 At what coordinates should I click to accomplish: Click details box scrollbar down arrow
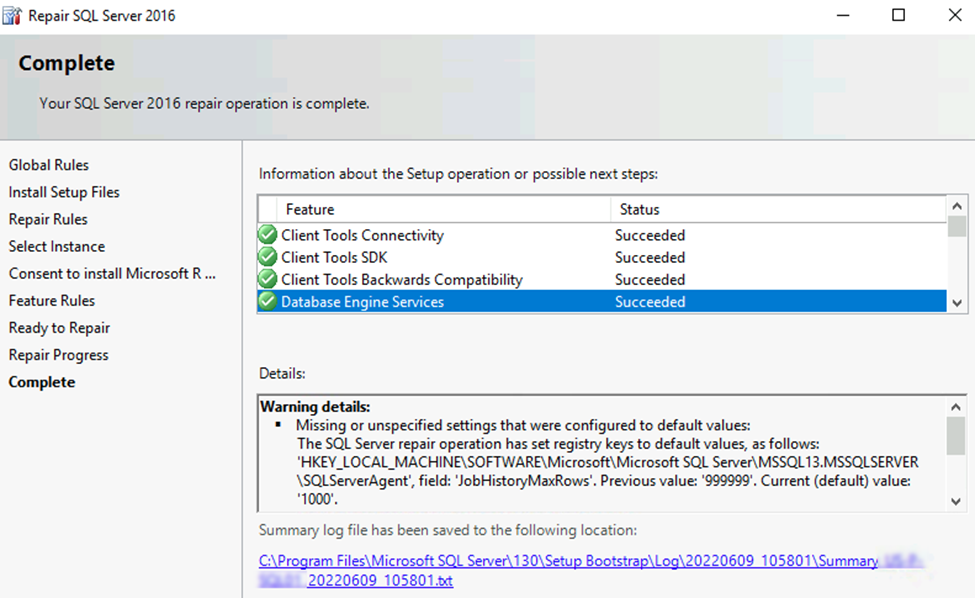pyautogui.click(x=956, y=502)
